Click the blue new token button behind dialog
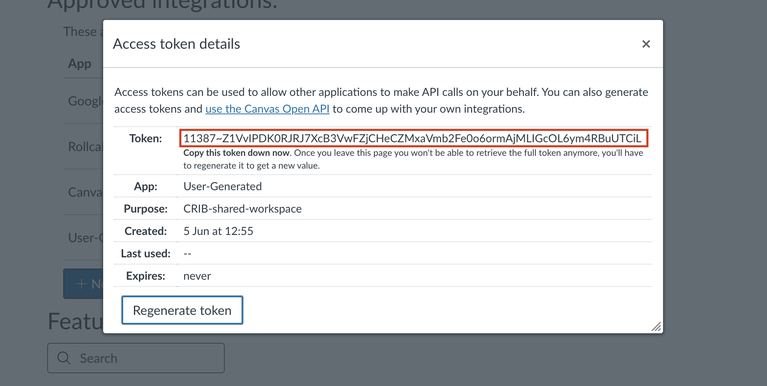Screen dimensions: 767x386 (x=83, y=283)
